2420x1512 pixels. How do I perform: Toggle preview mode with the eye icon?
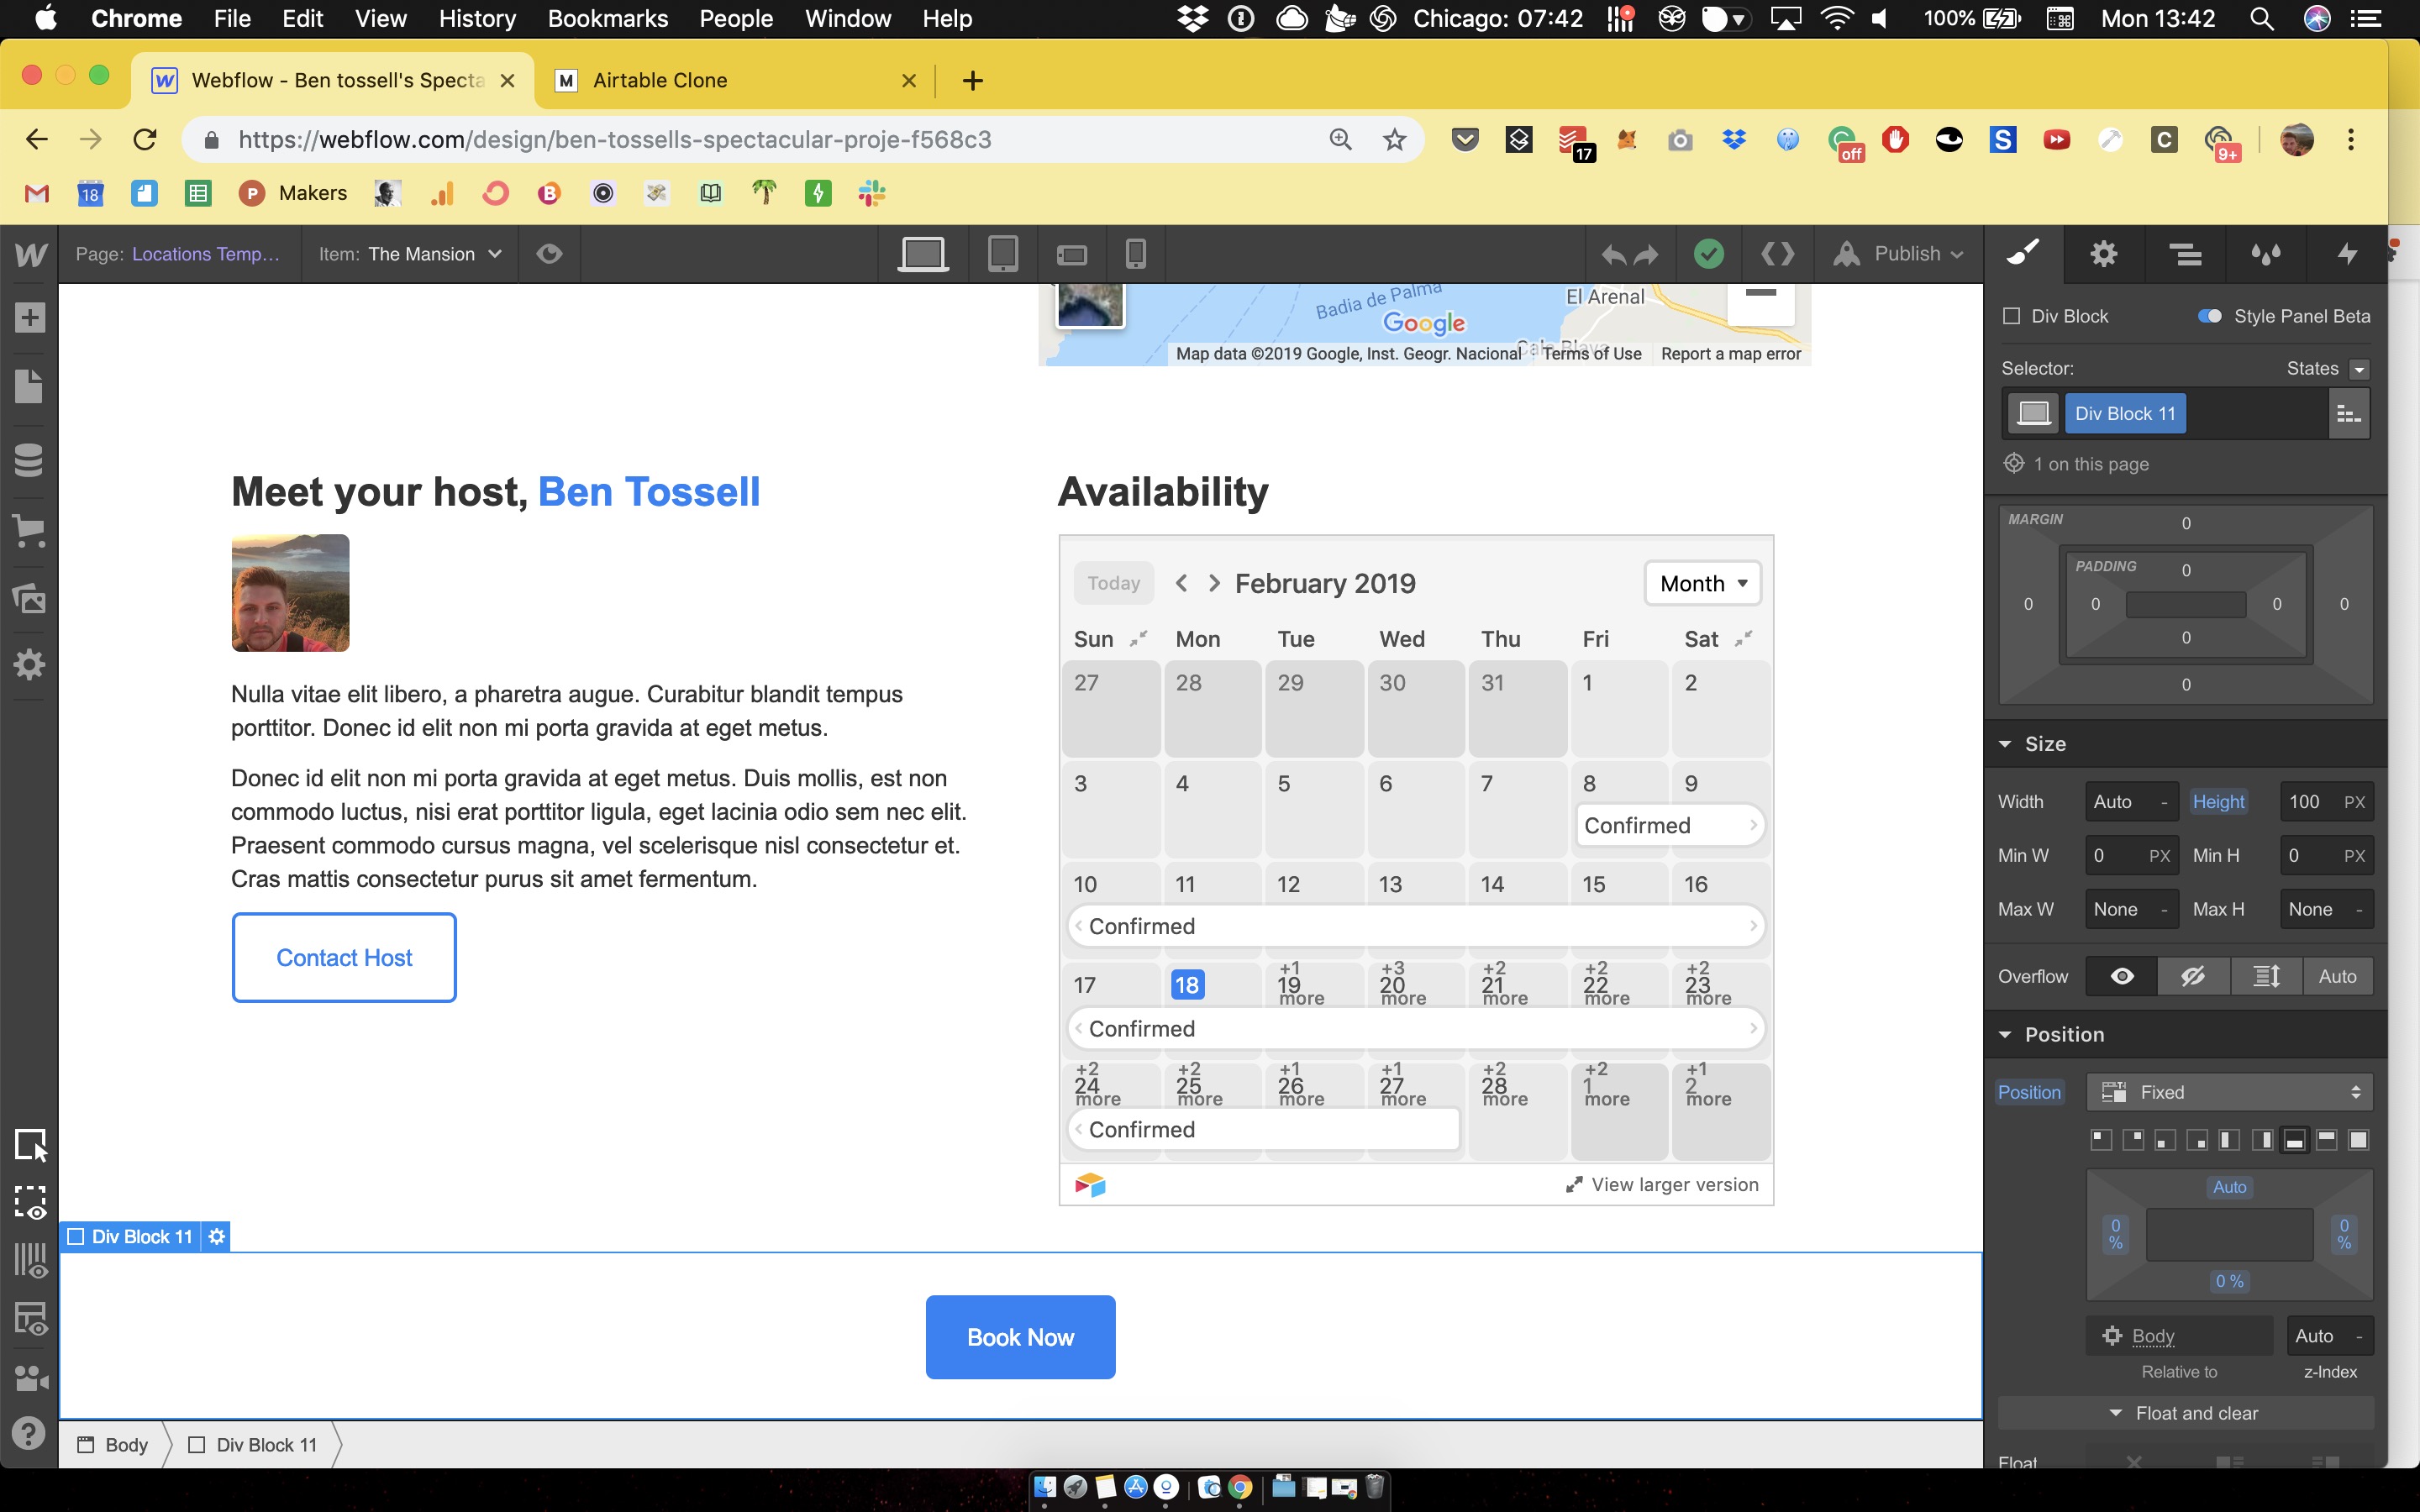pos(549,254)
